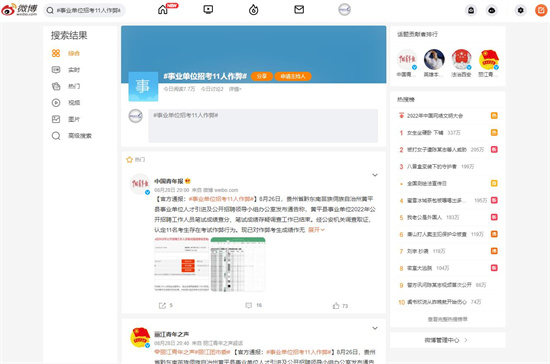Open my profile avatar in navbar
The image size is (550, 364).
(344, 9)
